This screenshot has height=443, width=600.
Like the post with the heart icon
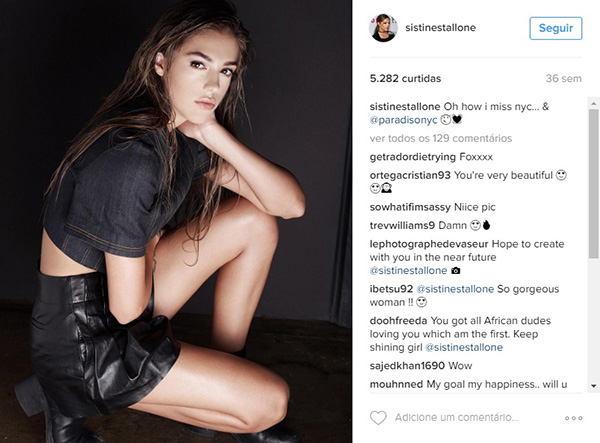(378, 417)
